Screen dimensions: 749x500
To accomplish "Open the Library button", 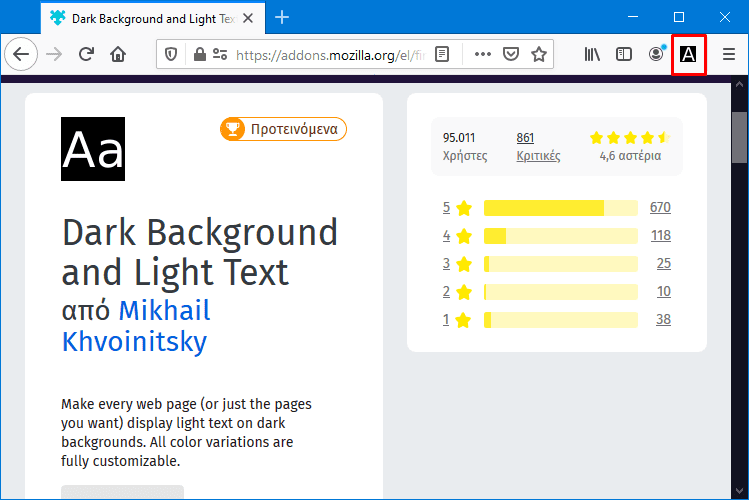I will coord(592,54).
